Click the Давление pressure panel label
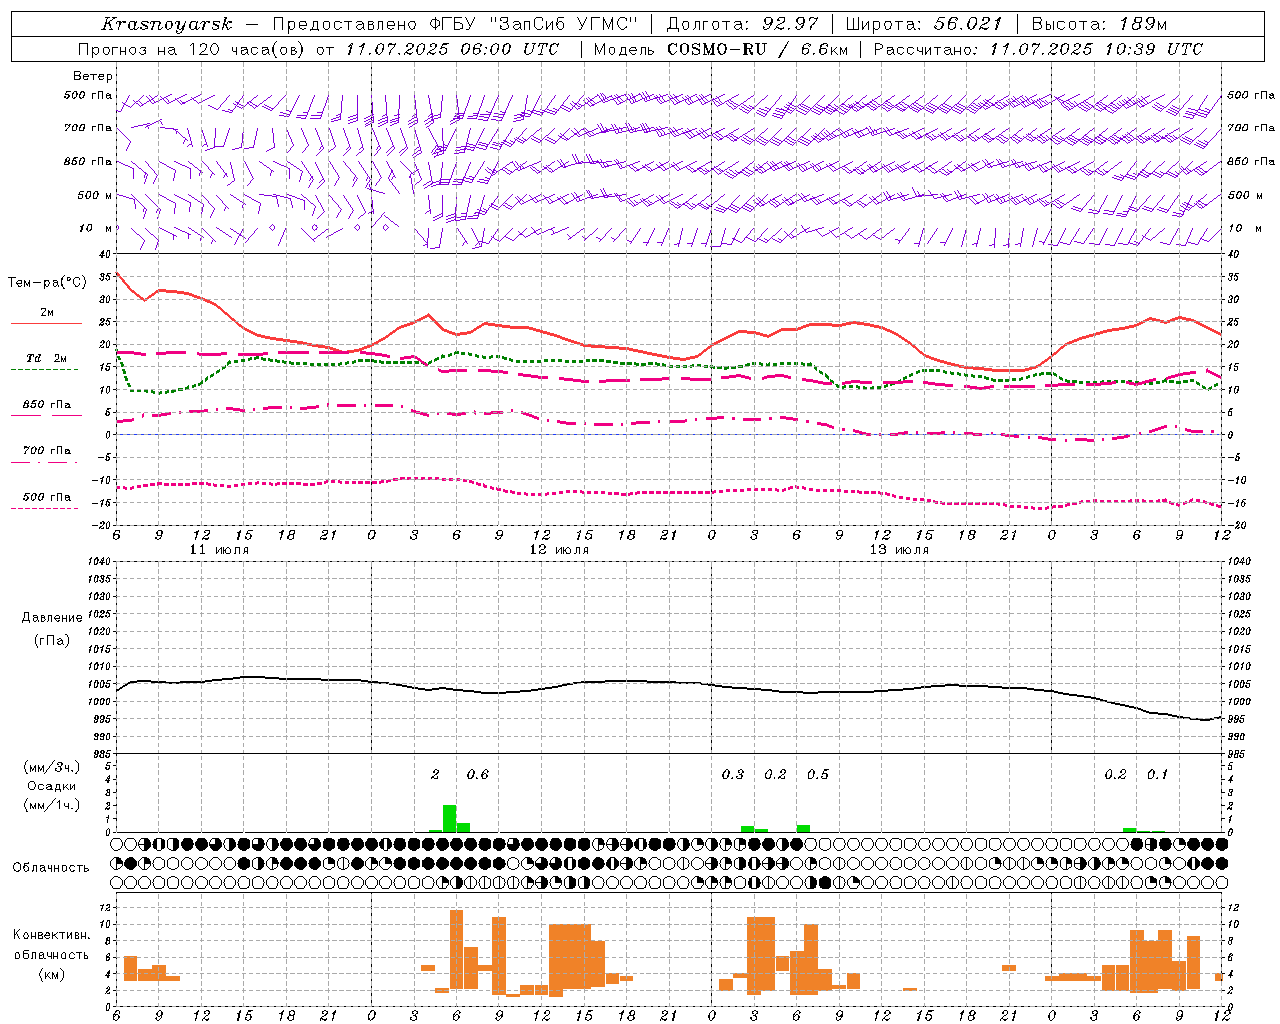1280x1024 pixels. click(x=52, y=618)
